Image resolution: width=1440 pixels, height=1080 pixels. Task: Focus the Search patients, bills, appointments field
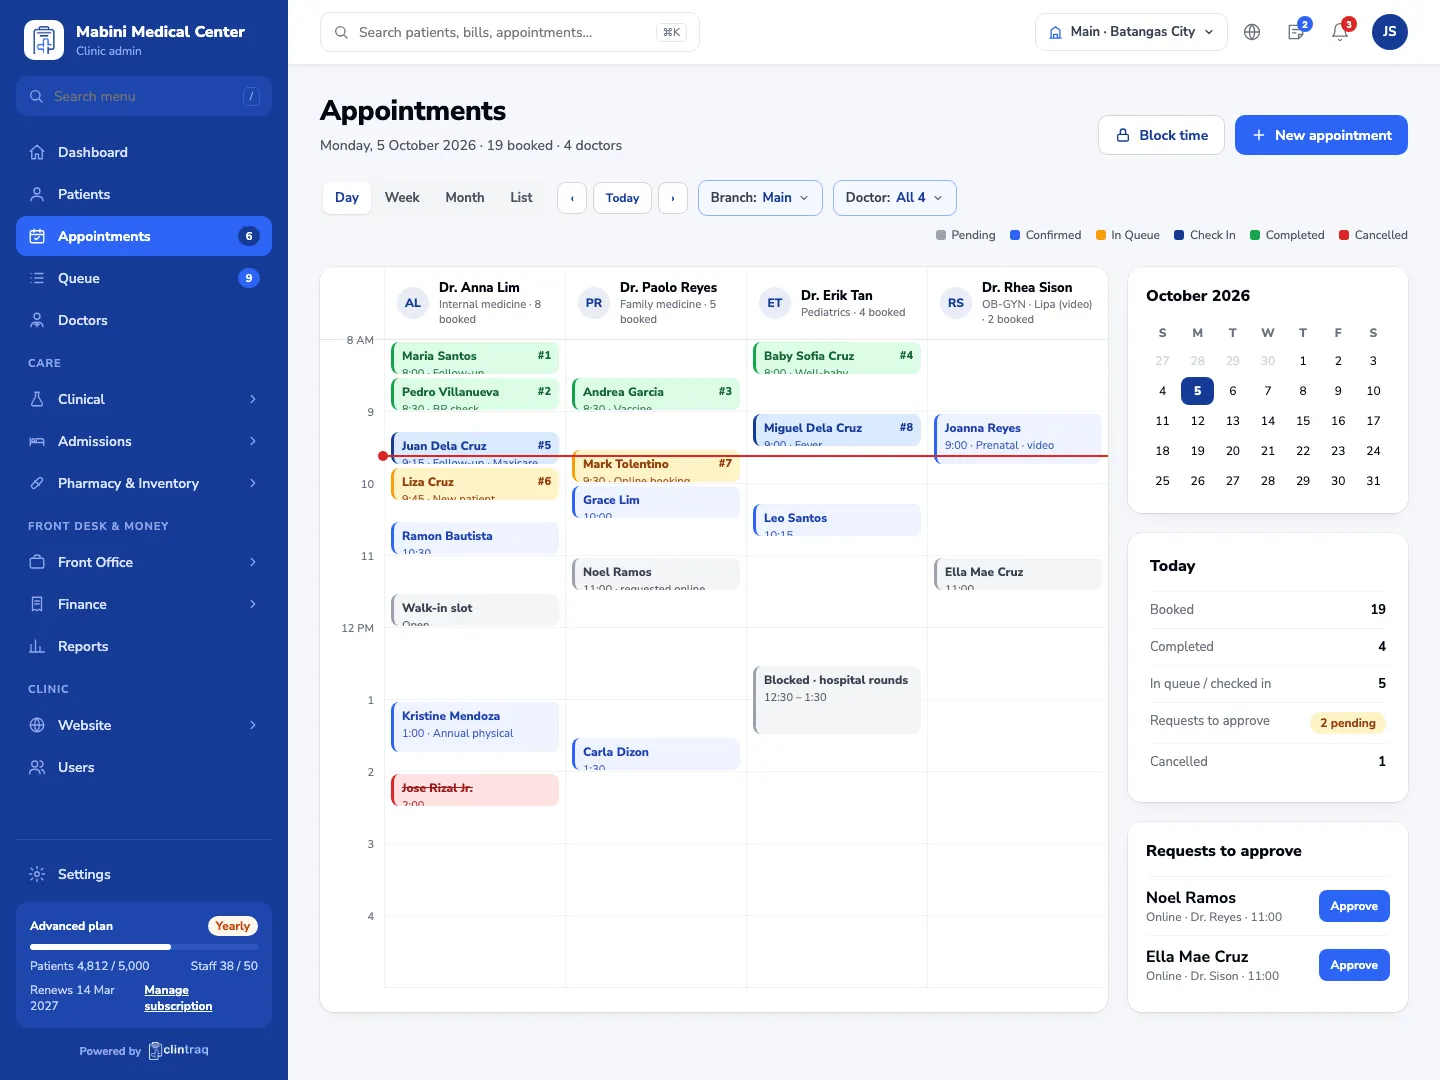point(510,32)
